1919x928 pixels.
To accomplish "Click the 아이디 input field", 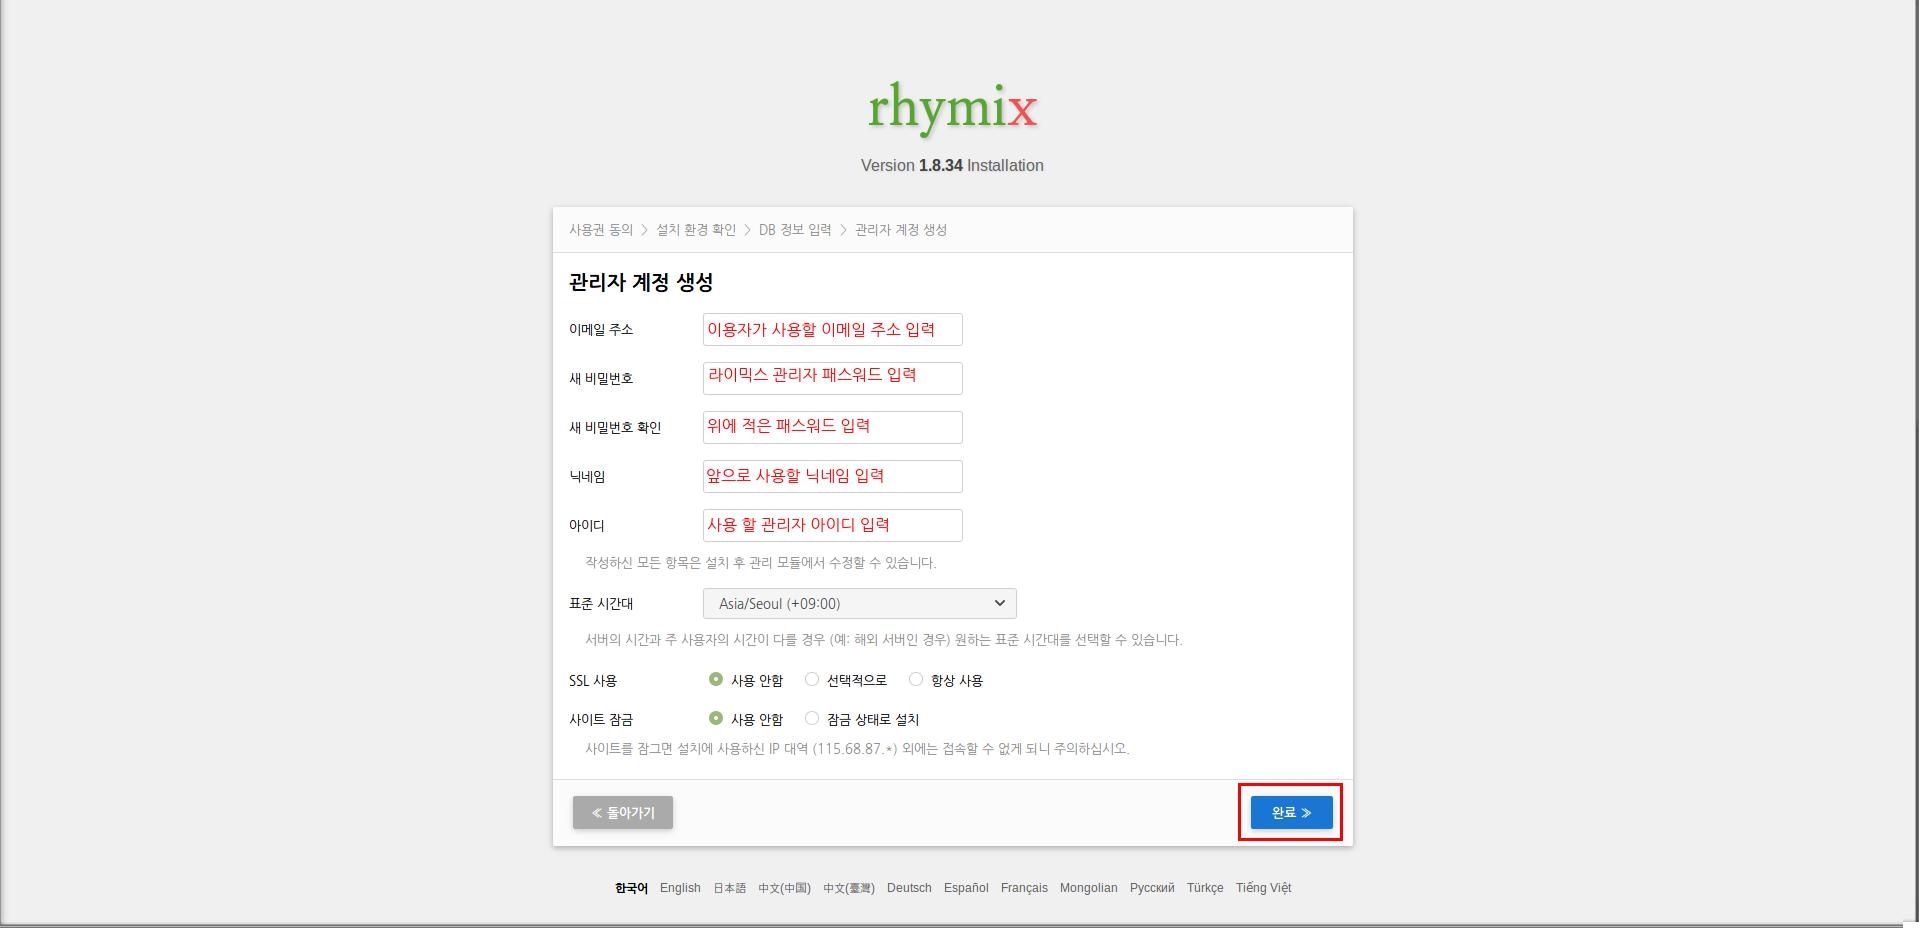I will pyautogui.click(x=833, y=525).
